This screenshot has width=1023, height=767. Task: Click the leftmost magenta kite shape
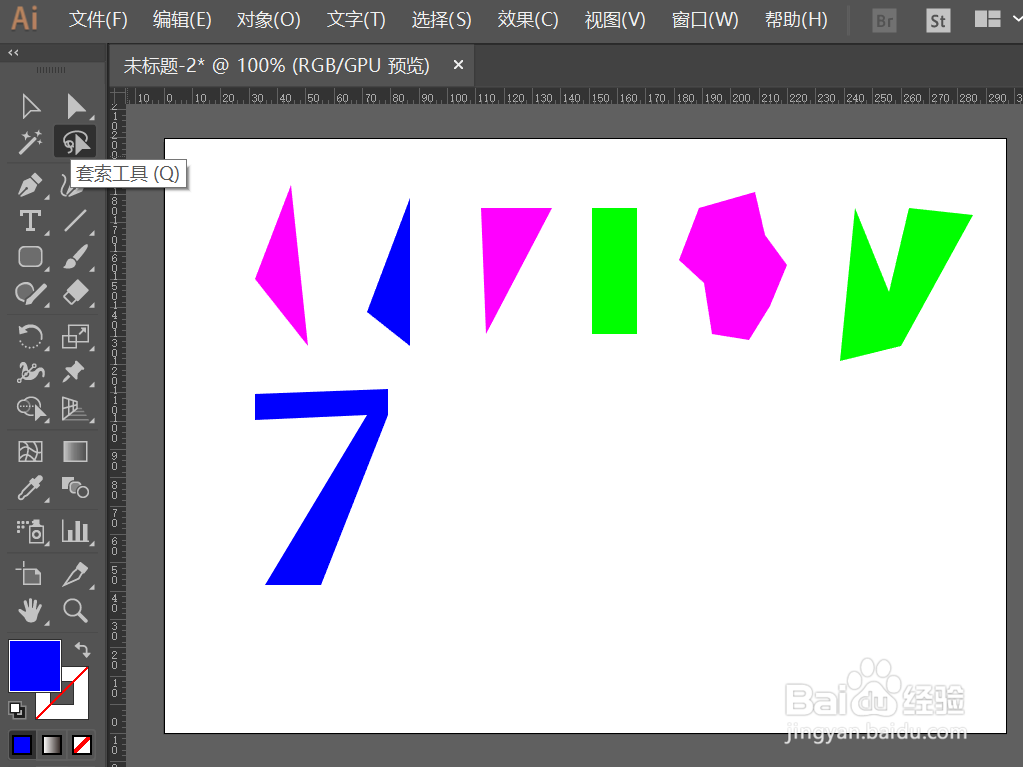(x=284, y=274)
